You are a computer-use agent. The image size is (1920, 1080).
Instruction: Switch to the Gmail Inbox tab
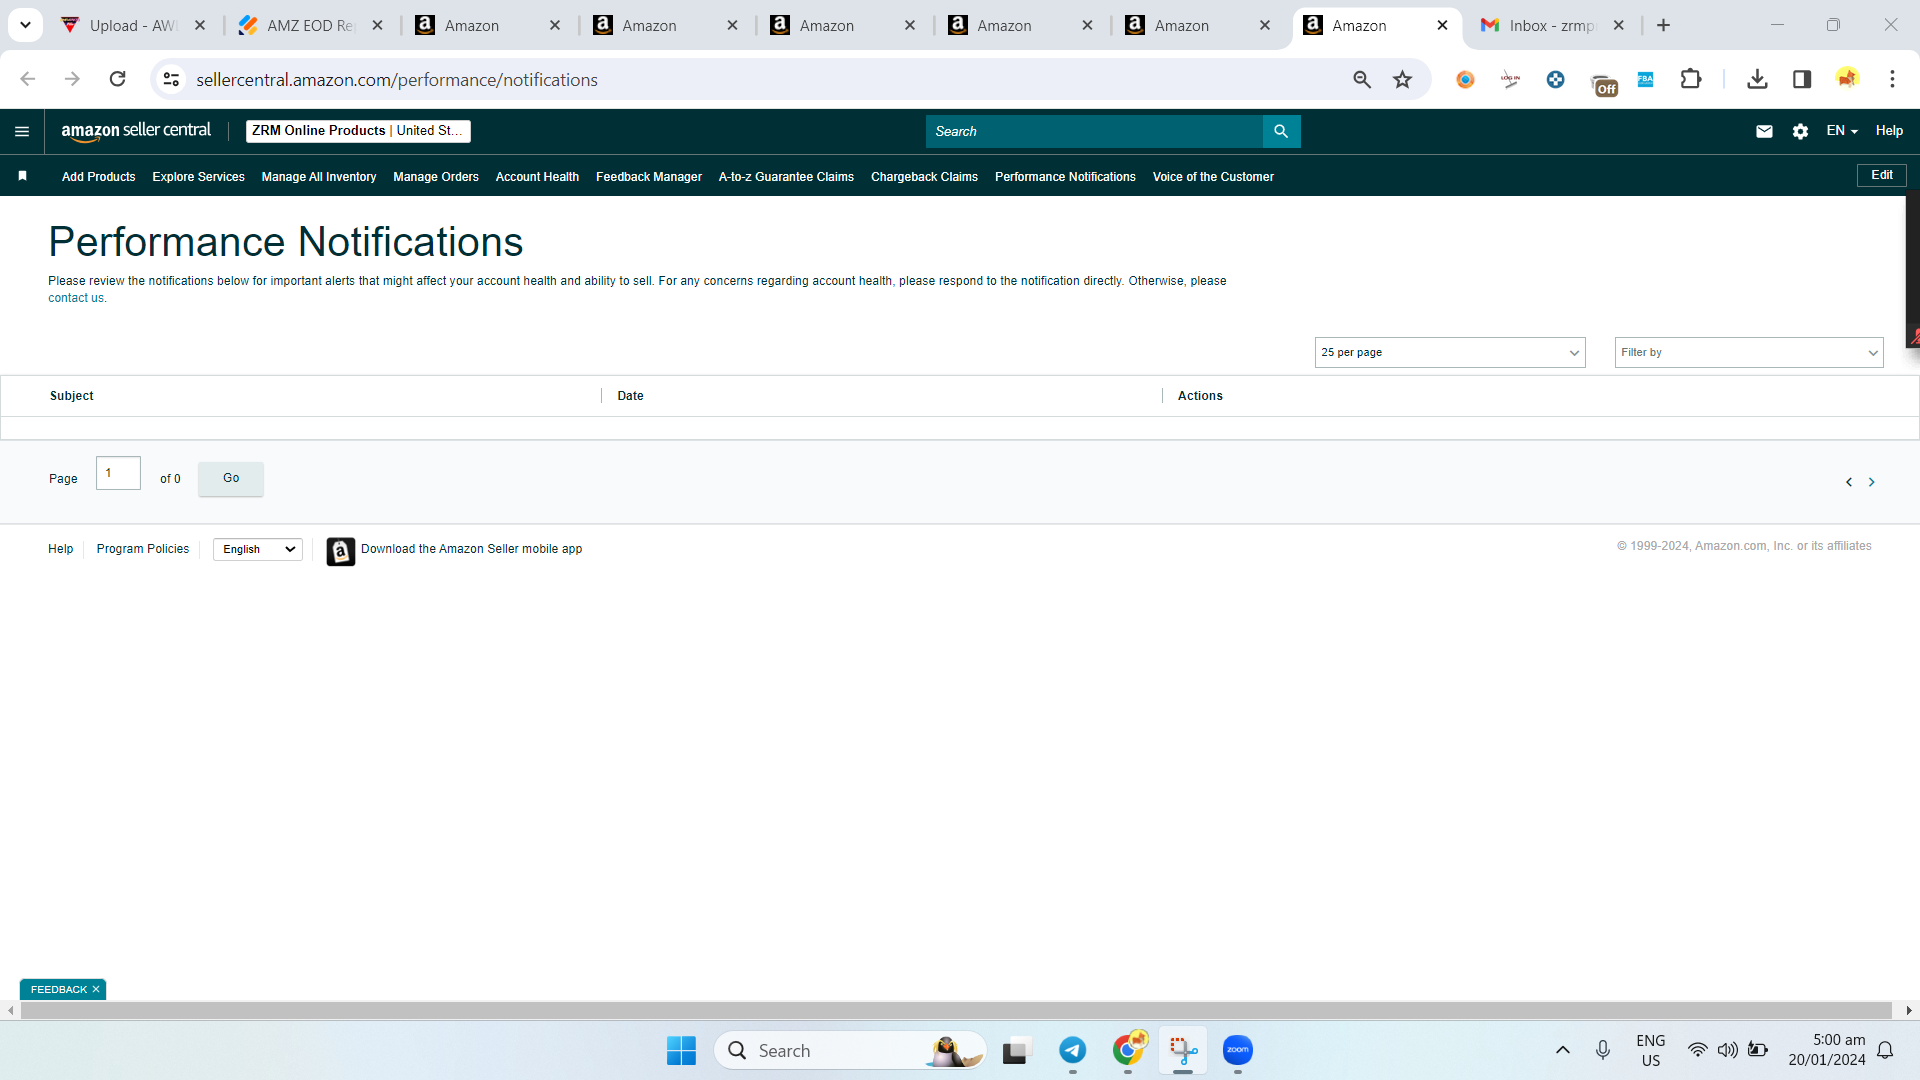pyautogui.click(x=1553, y=25)
